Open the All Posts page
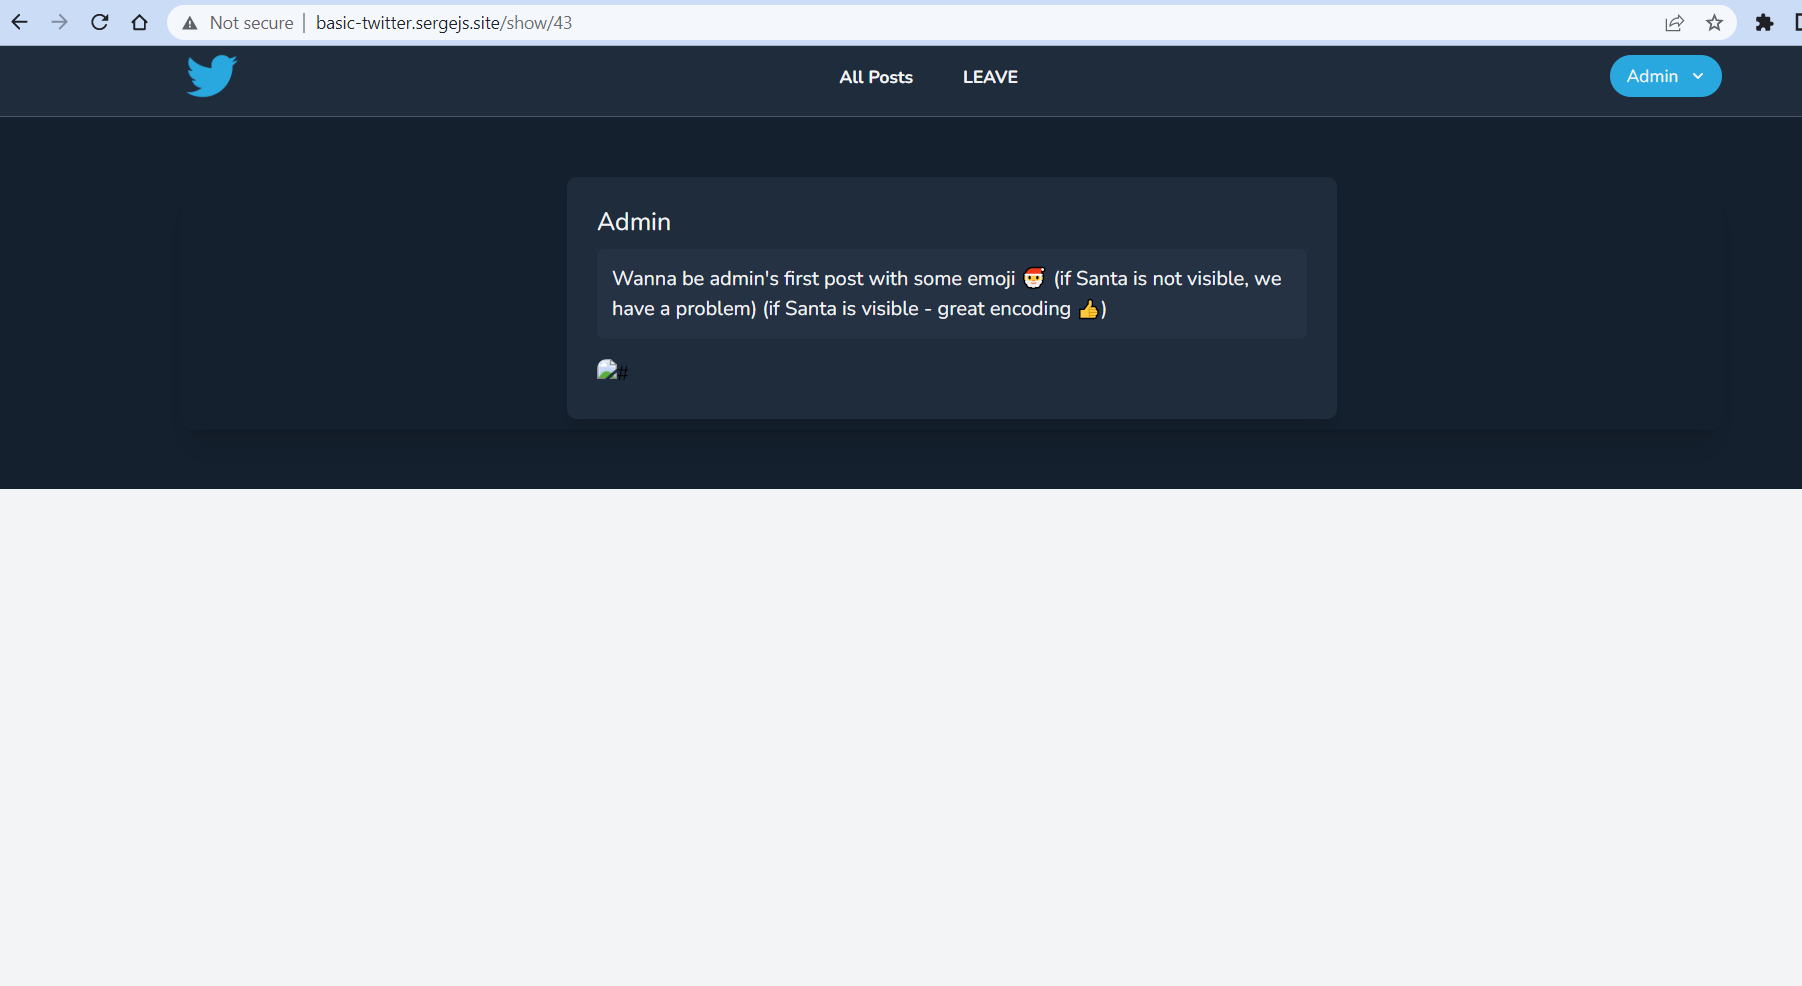Viewport: 1802px width, 986px height. [876, 77]
